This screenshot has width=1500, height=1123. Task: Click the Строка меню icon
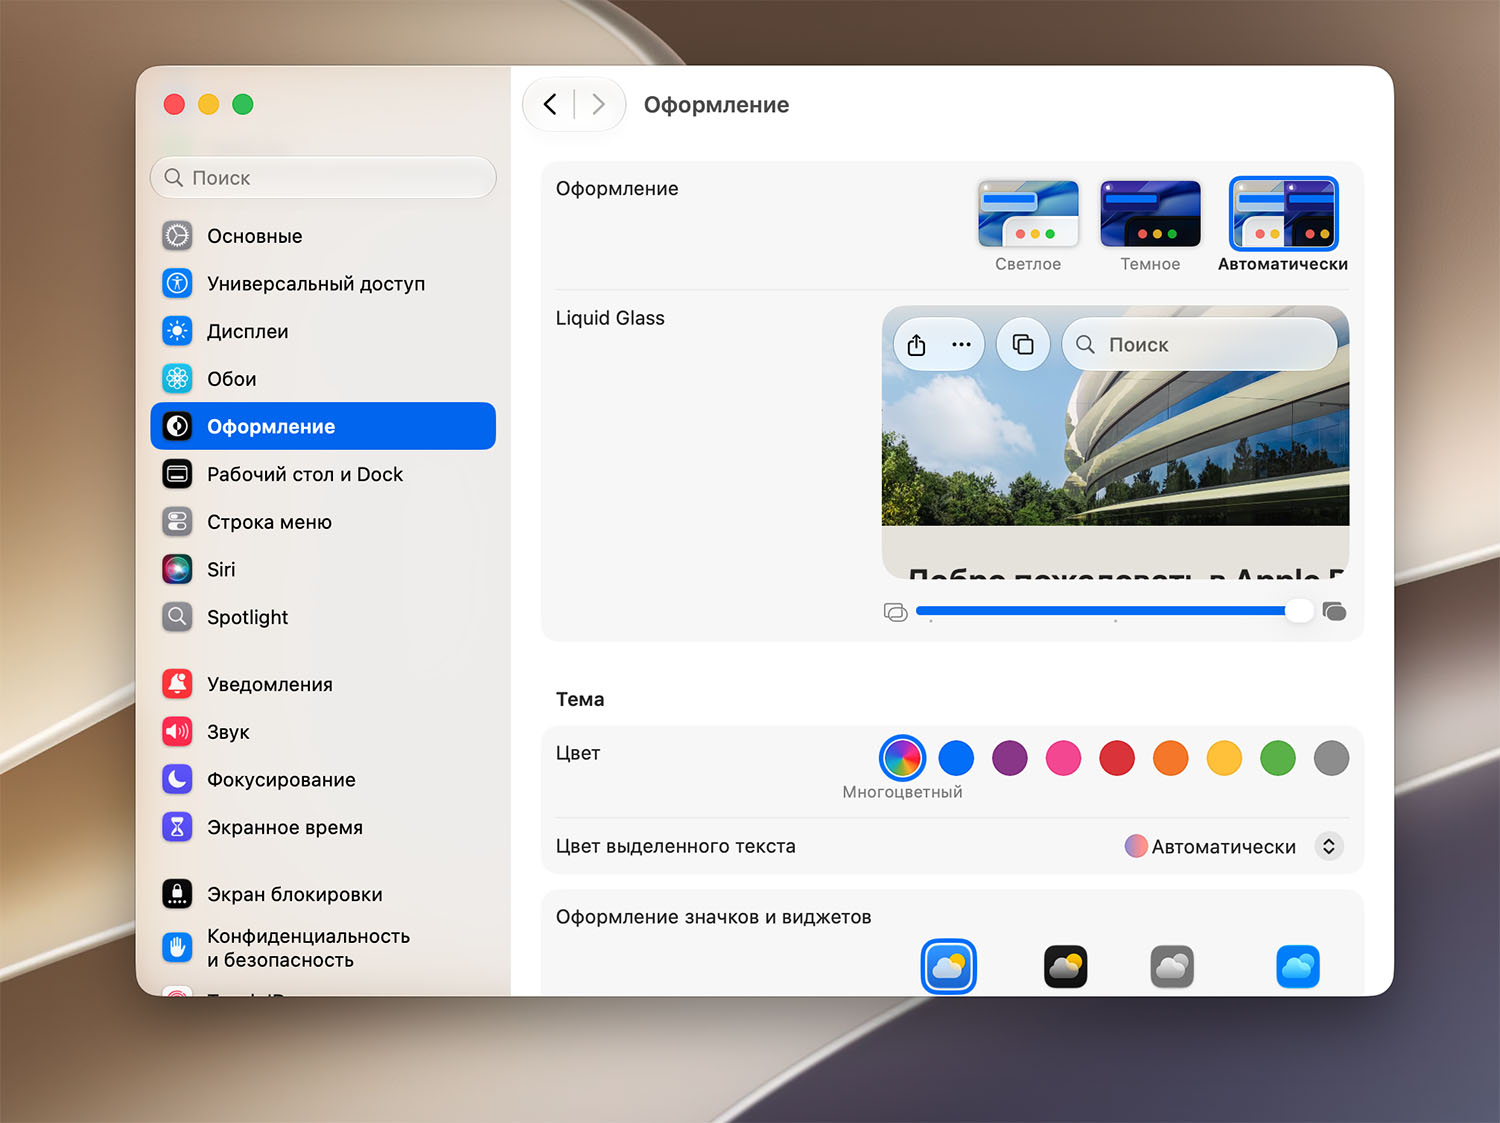coord(177,521)
